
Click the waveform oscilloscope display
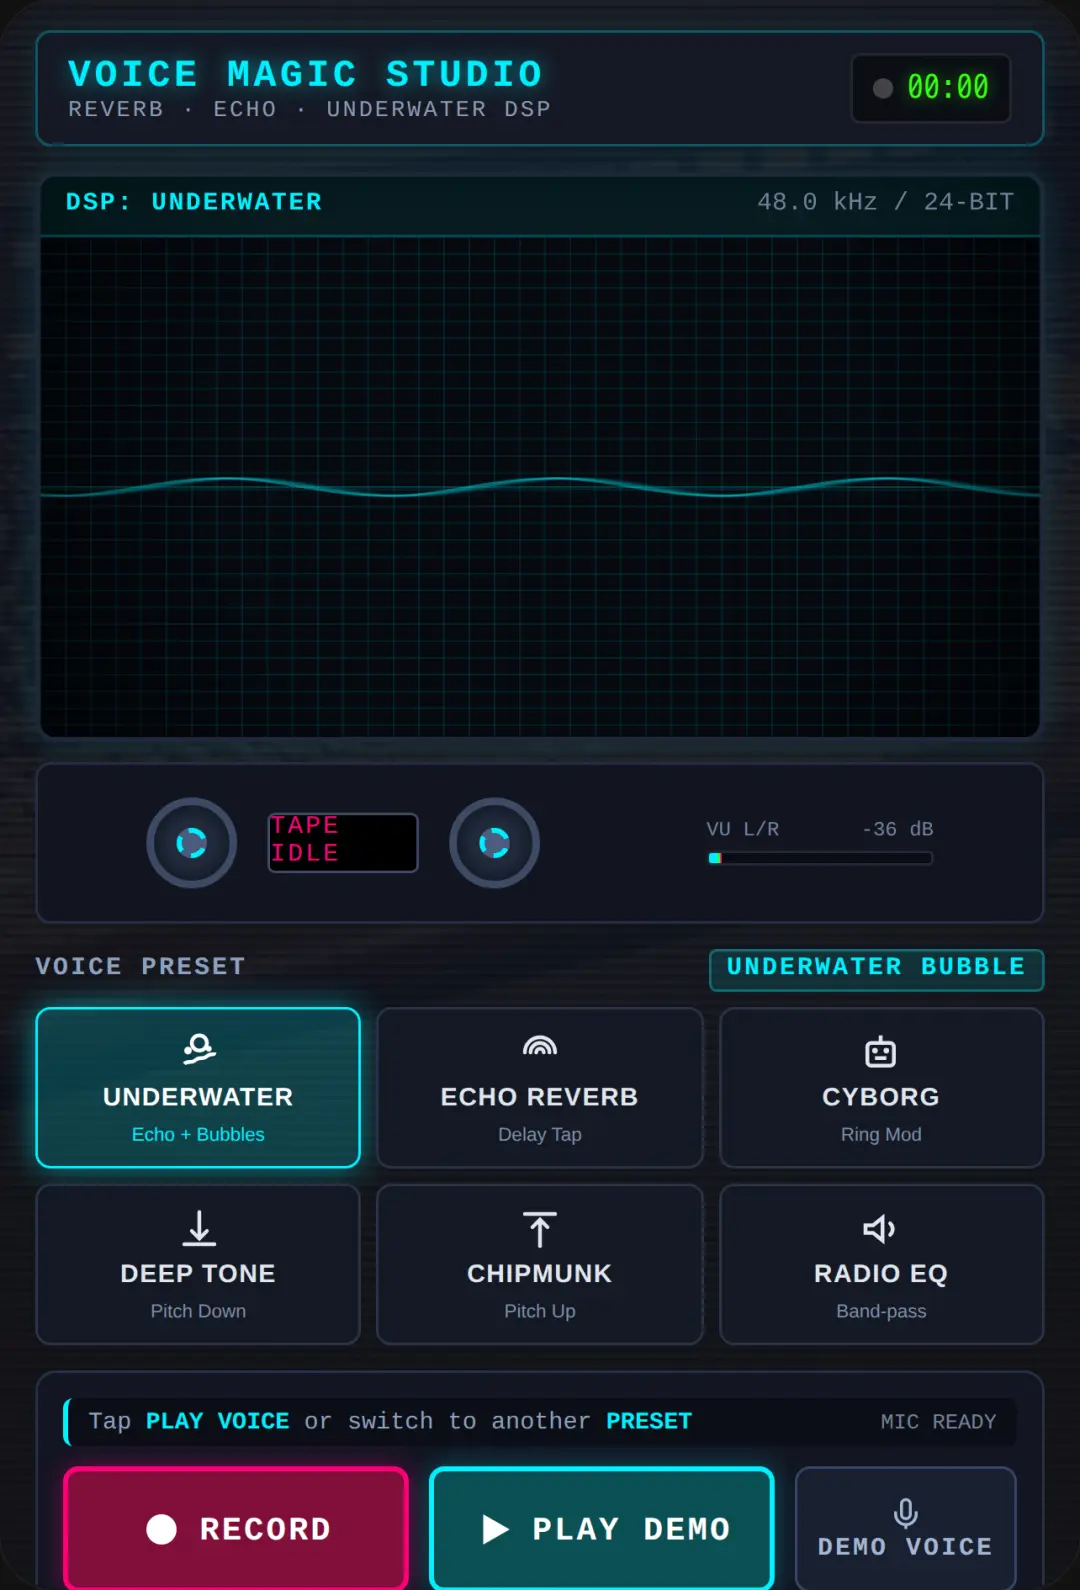click(x=540, y=487)
